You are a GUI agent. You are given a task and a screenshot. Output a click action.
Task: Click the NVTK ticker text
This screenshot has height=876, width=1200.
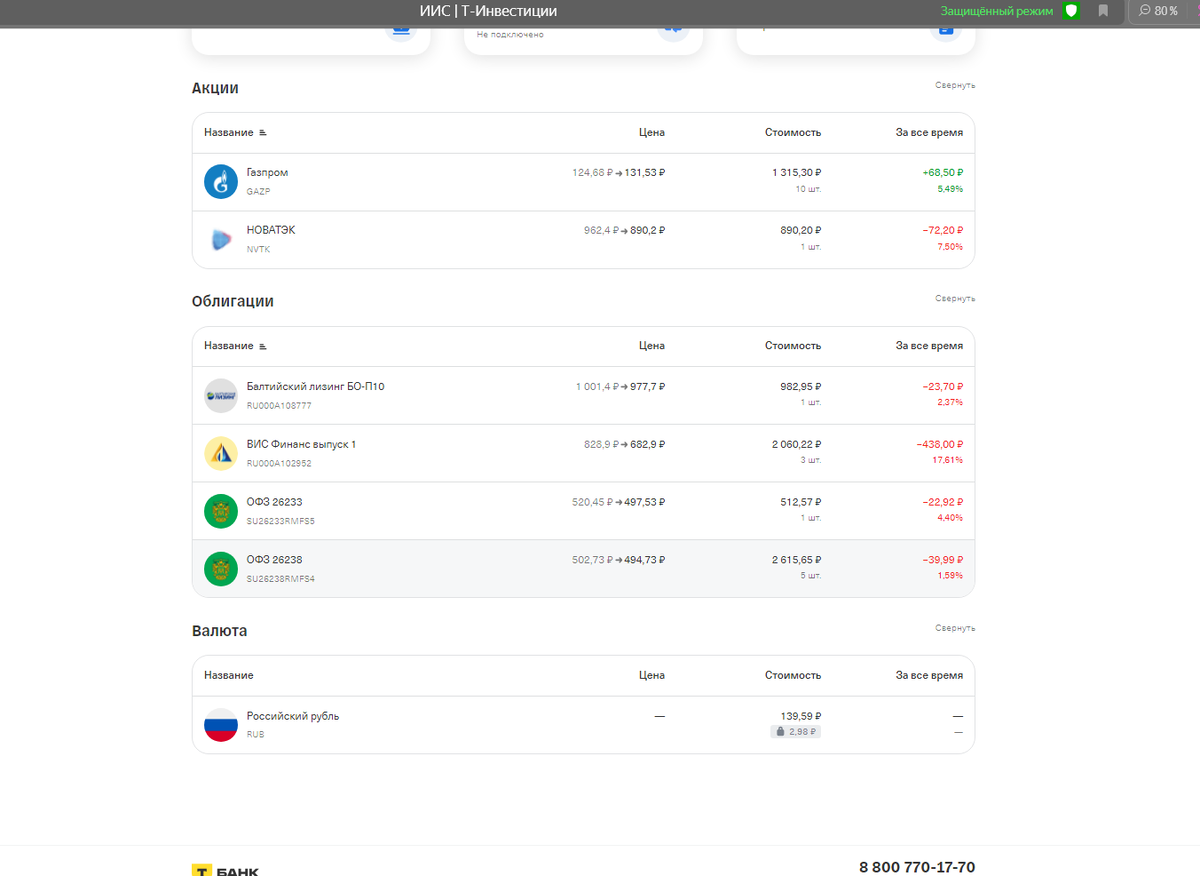(x=258, y=249)
